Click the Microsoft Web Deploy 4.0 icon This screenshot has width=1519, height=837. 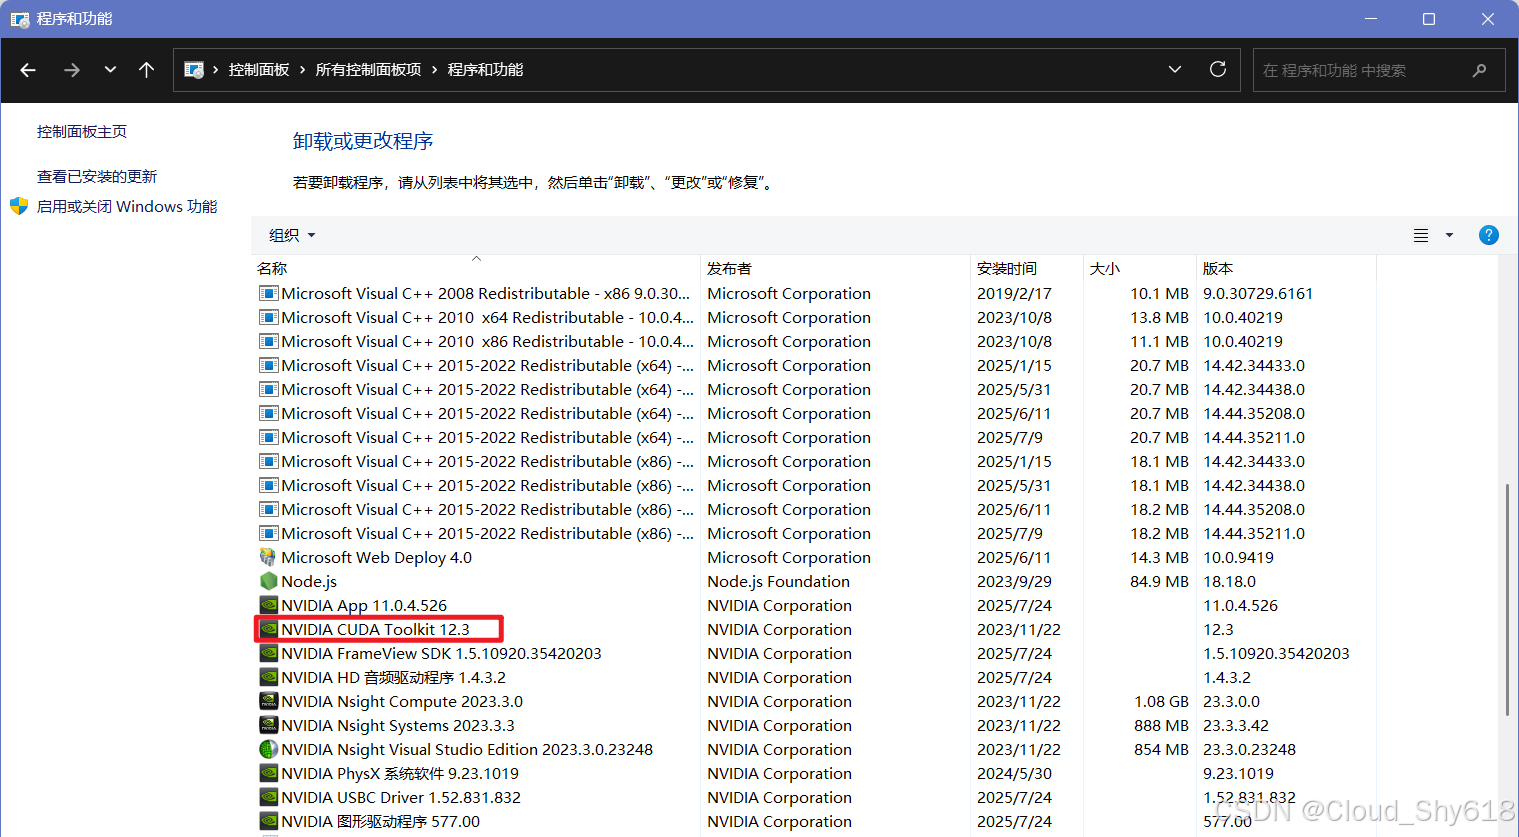268,557
